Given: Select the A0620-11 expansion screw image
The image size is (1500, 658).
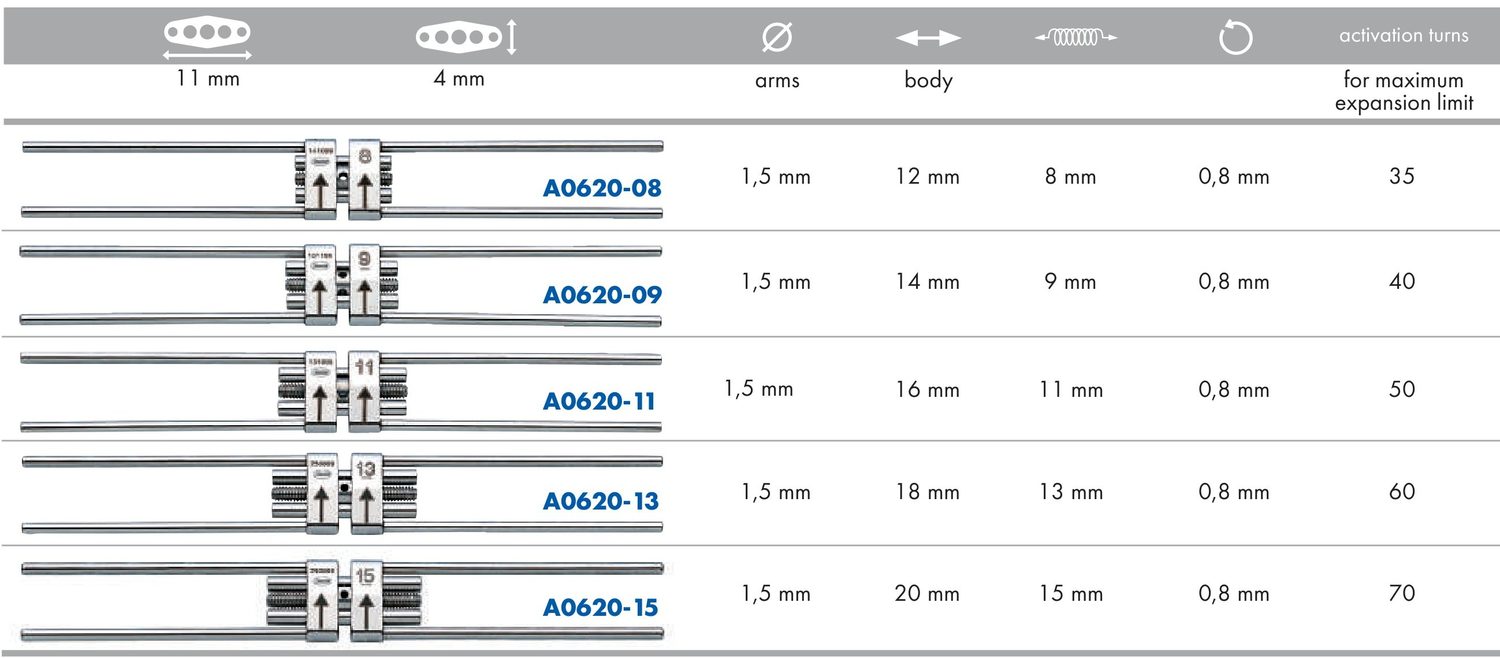Looking at the screenshot, I should pyautogui.click(x=342, y=391).
